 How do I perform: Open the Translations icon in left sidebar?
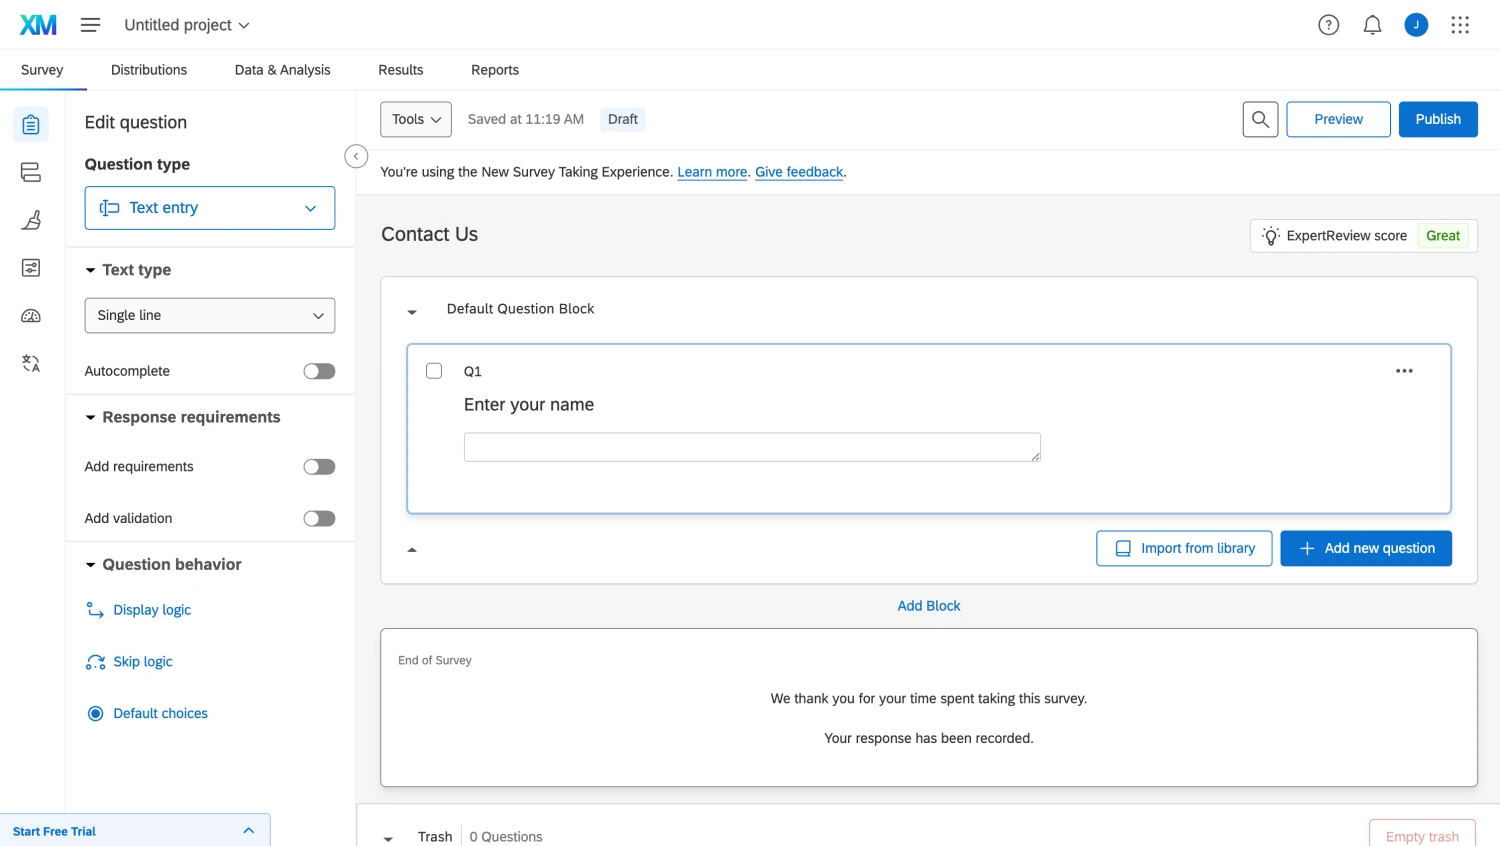31,364
